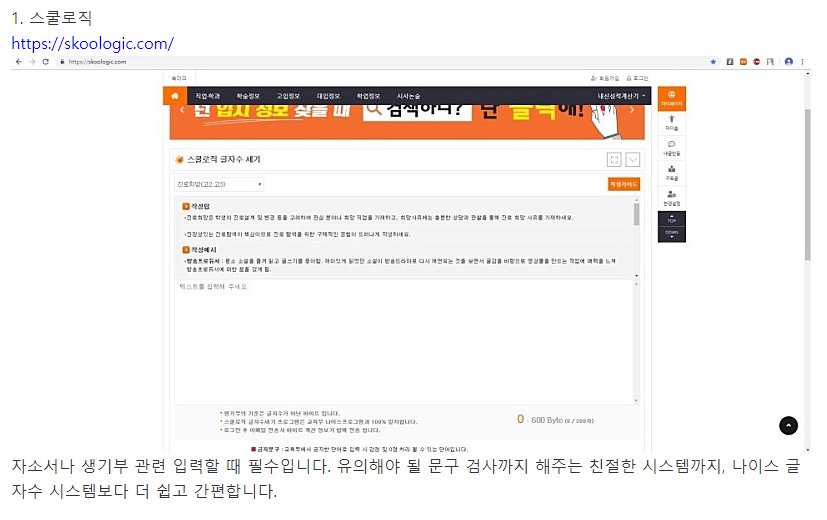Click the 환경설정 sidebar icon
This screenshot has height=520, width=827.
pos(671,198)
